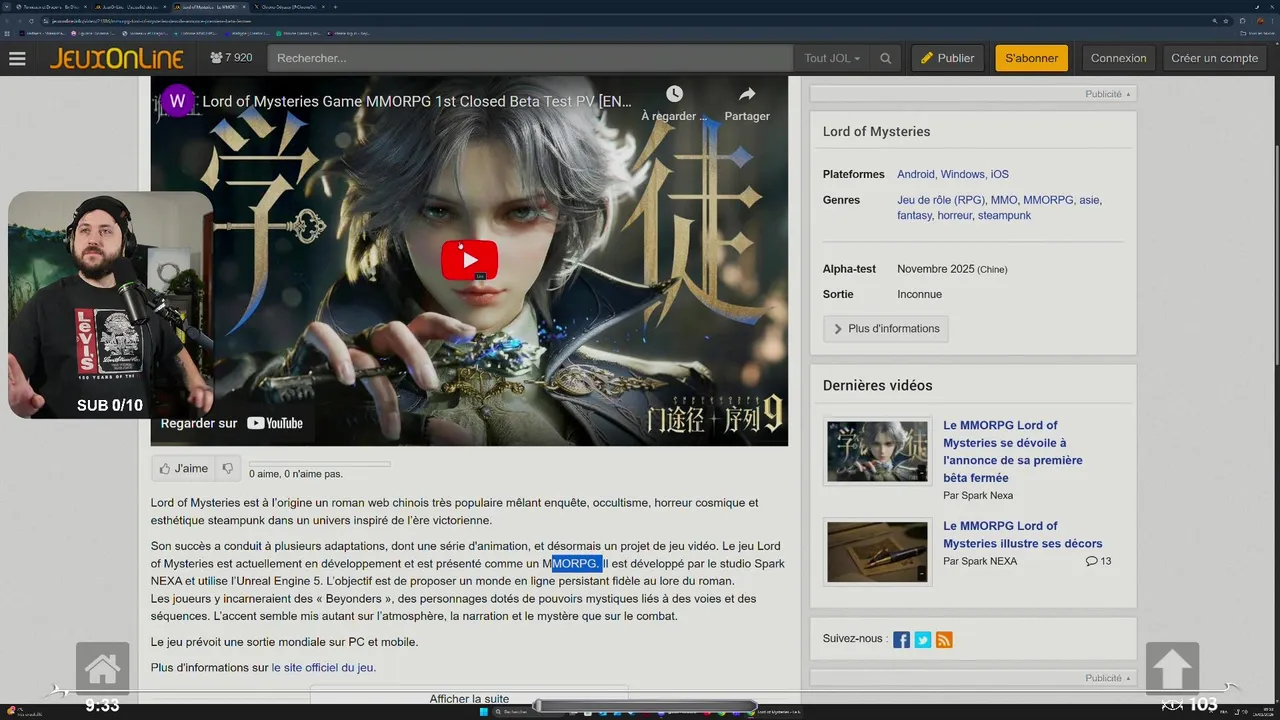Click the back-to-top arrow icon
1280x720 pixels.
(x=1172, y=668)
